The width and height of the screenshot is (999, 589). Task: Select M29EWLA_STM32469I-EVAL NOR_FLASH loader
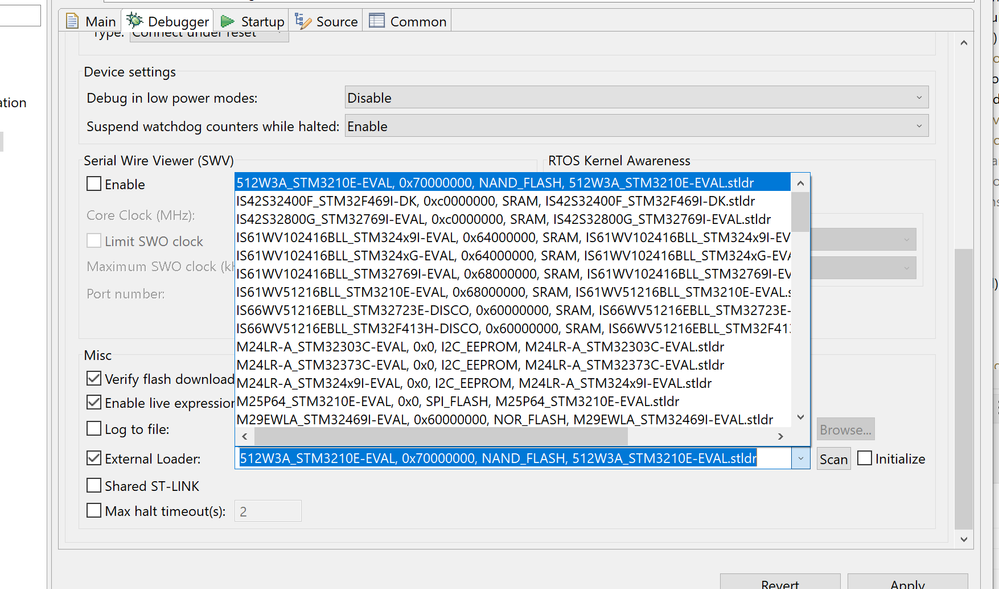tap(513, 419)
